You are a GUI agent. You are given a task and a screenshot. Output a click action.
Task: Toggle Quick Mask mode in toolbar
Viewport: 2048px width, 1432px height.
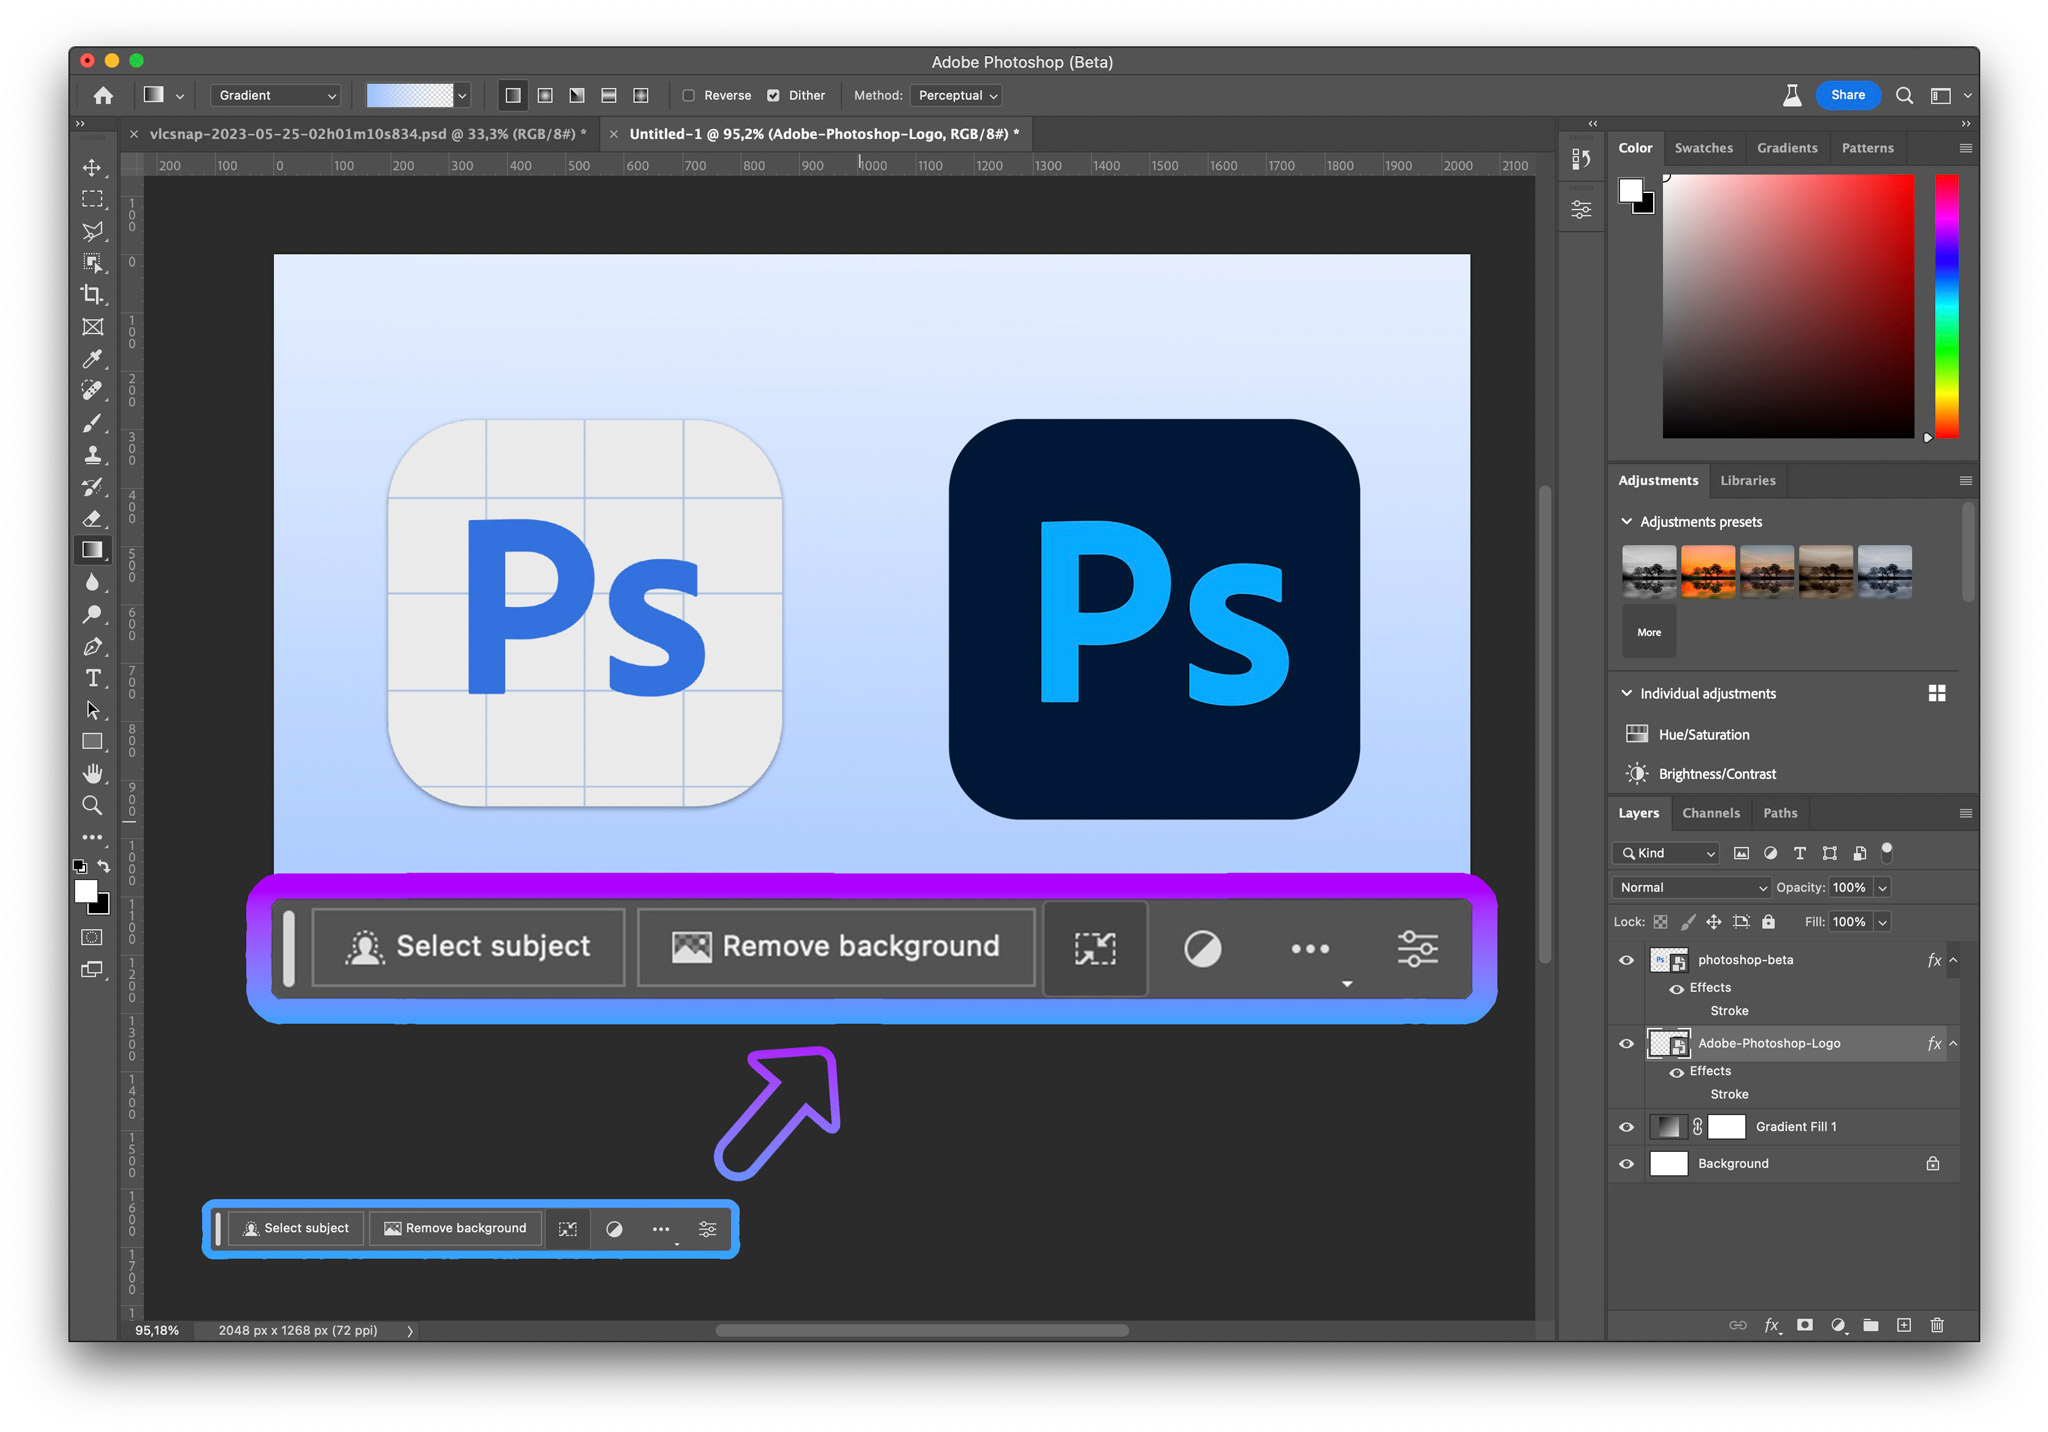(x=92, y=937)
